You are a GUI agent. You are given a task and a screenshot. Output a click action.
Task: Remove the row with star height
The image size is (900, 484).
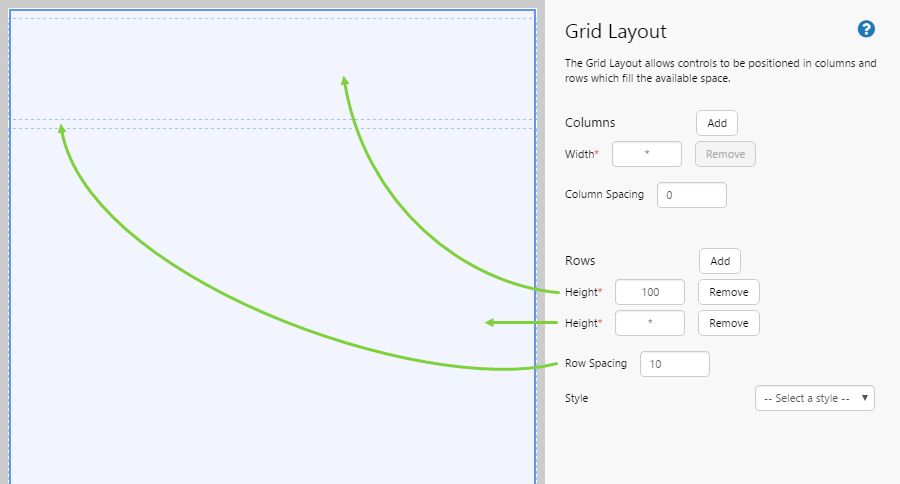tap(729, 323)
